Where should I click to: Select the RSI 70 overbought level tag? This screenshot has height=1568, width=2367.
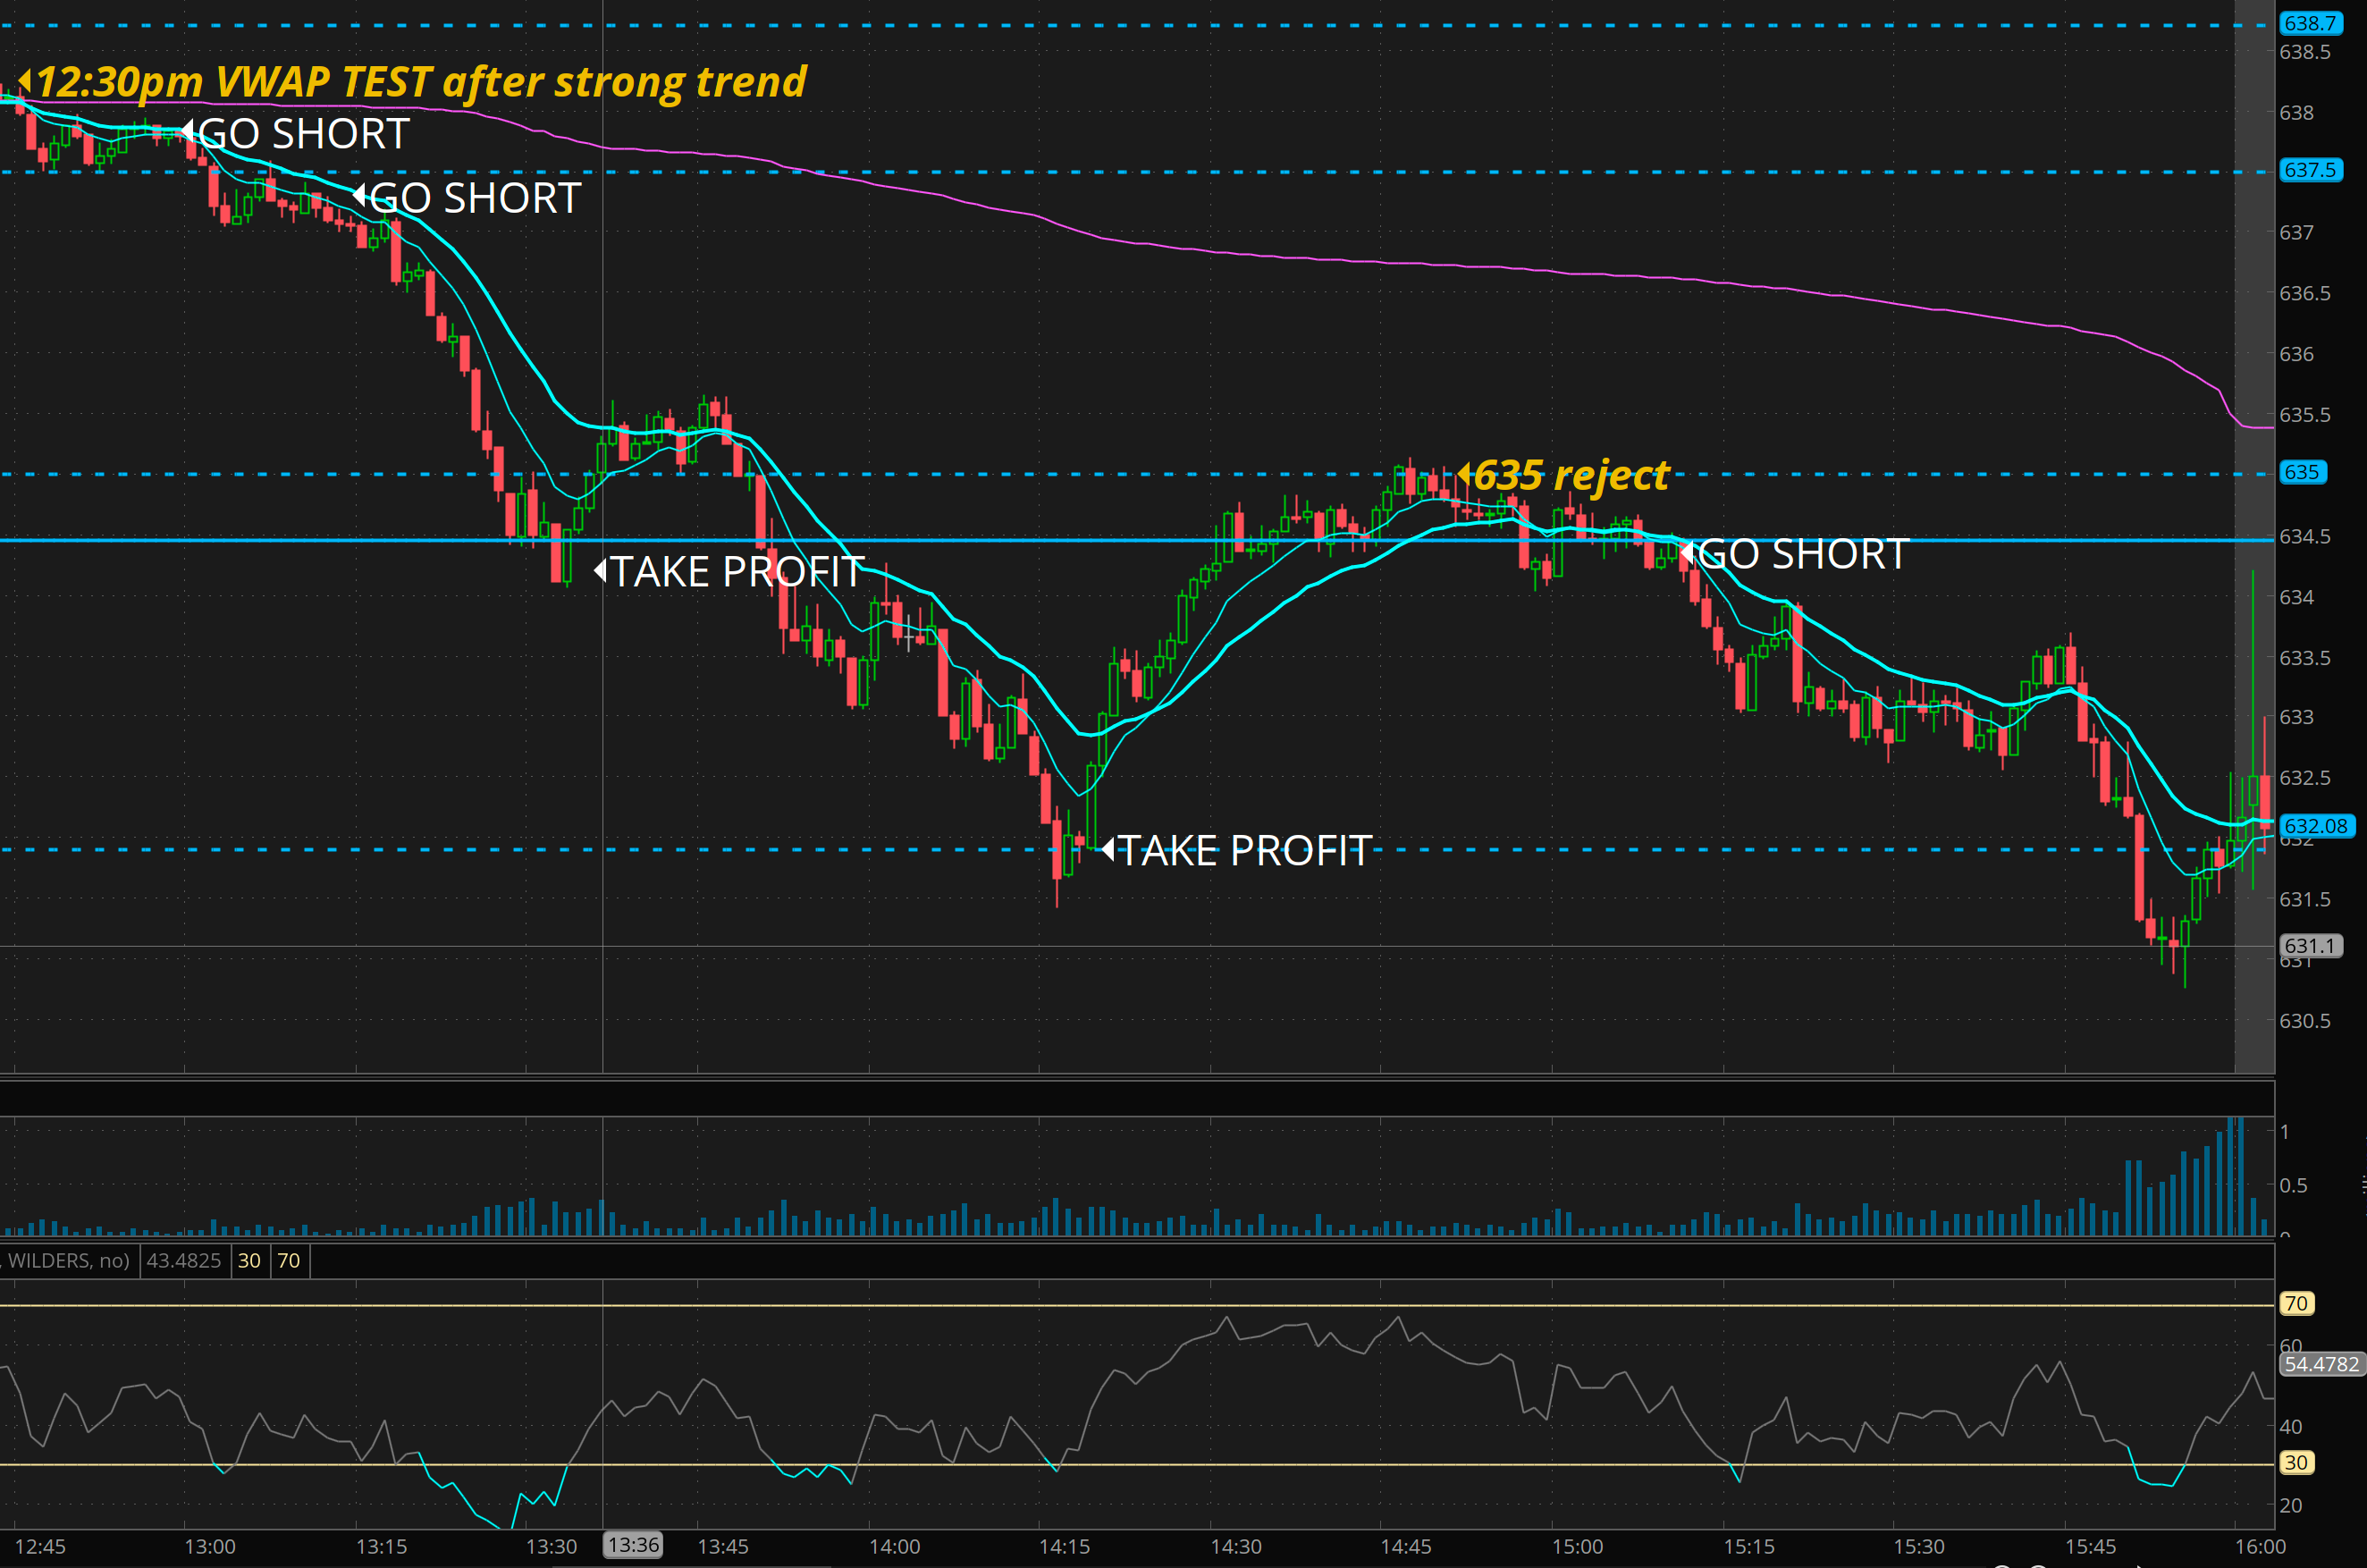tap(2296, 1303)
